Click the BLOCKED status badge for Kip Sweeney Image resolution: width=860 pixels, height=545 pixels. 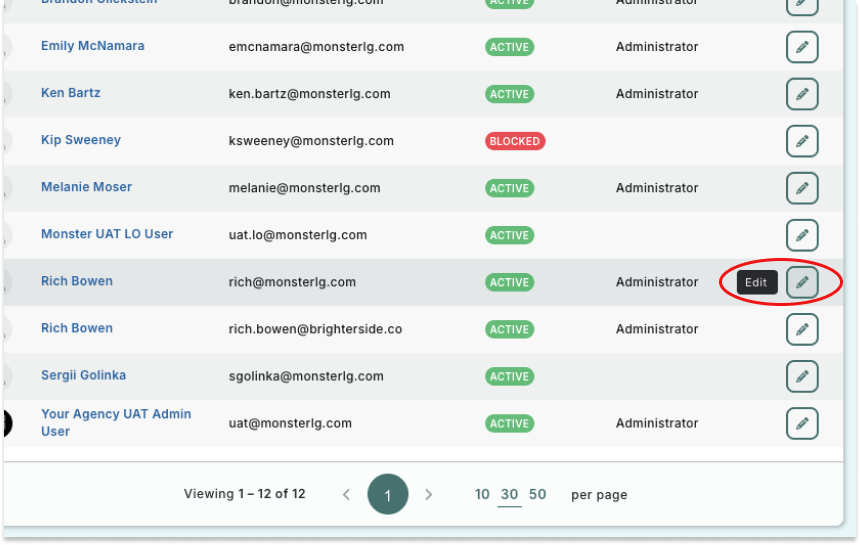click(x=515, y=141)
